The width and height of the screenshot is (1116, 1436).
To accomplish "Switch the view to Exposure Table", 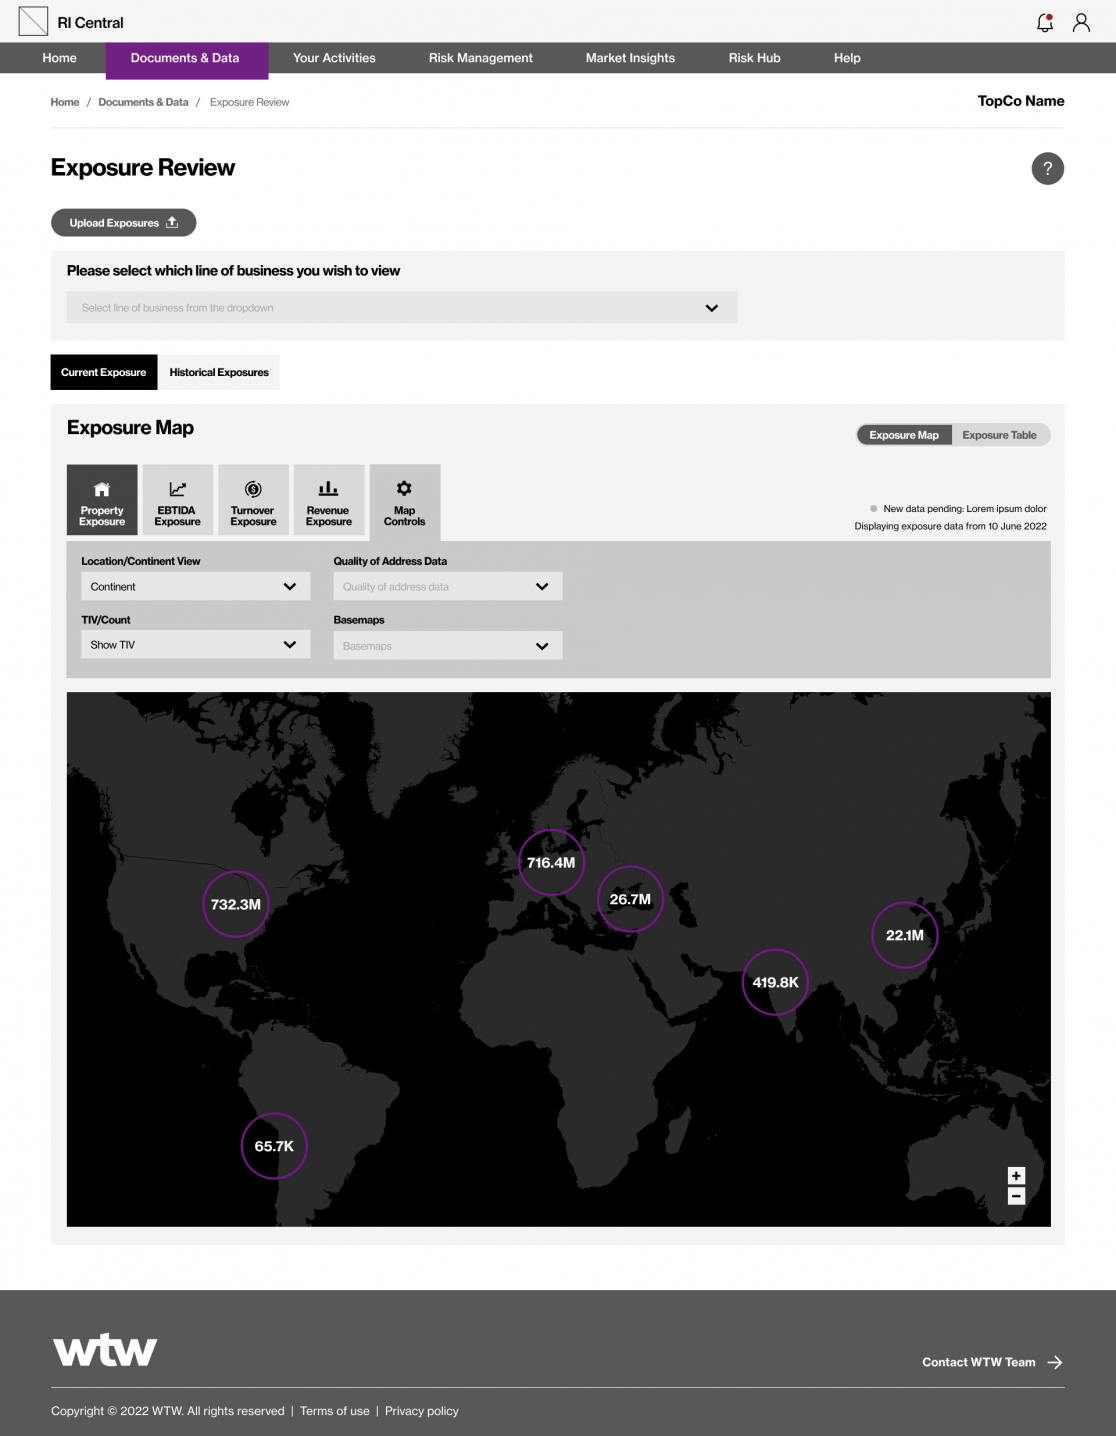I will click(999, 435).
